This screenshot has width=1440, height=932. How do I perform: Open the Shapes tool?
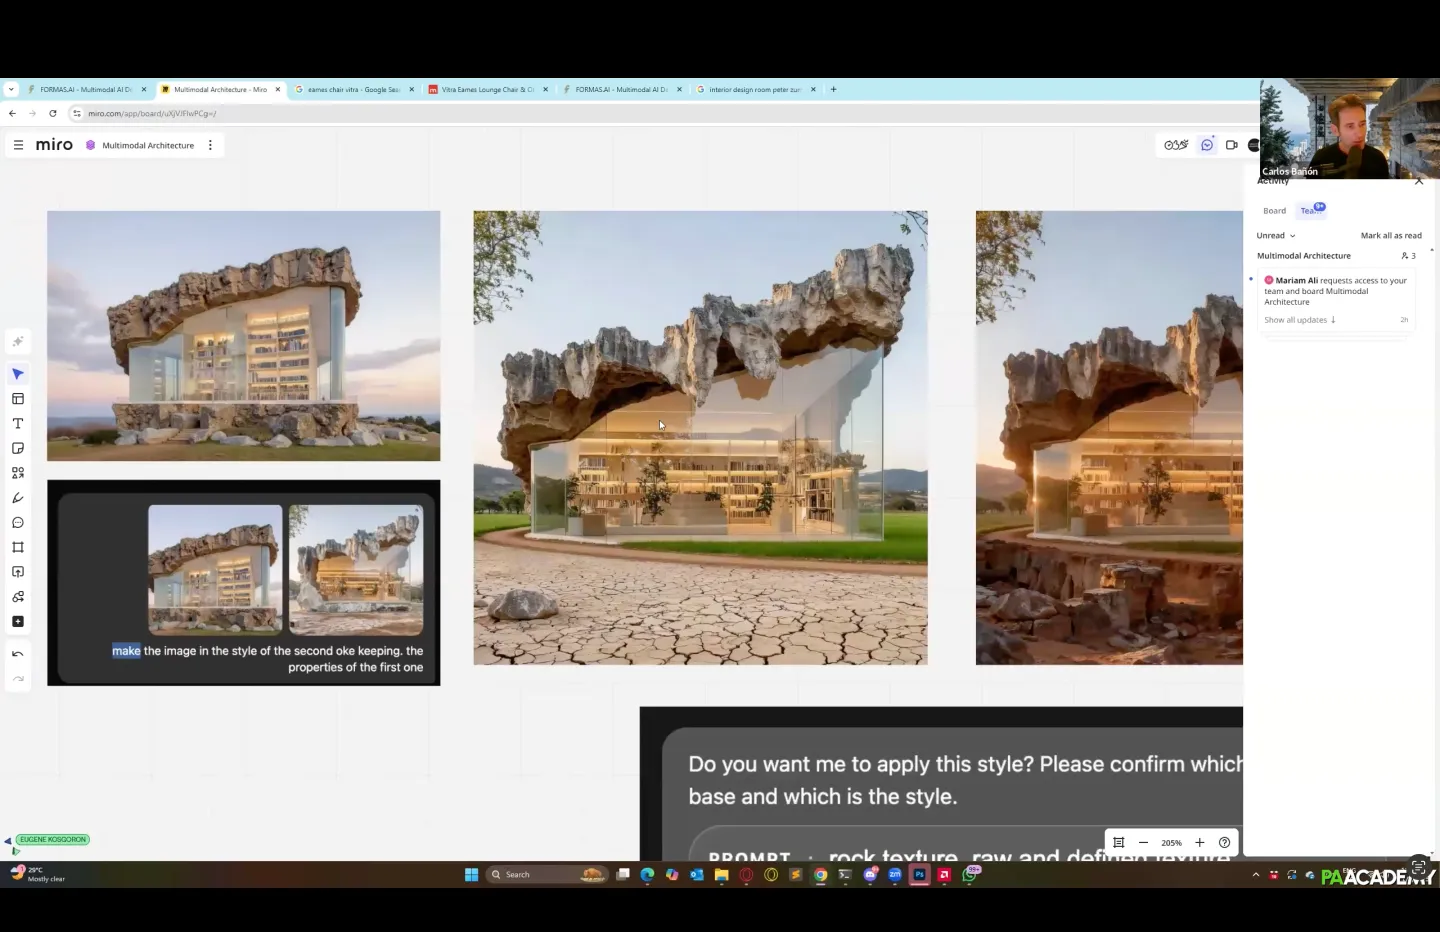(18, 473)
